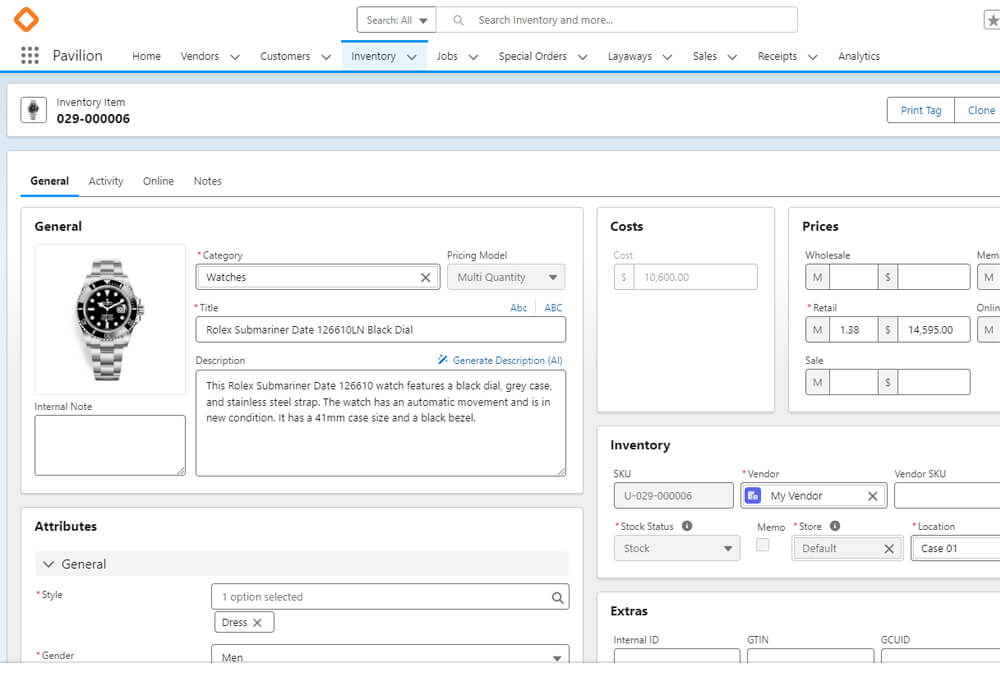
Task: Click the Internal Note text area
Action: click(110, 445)
